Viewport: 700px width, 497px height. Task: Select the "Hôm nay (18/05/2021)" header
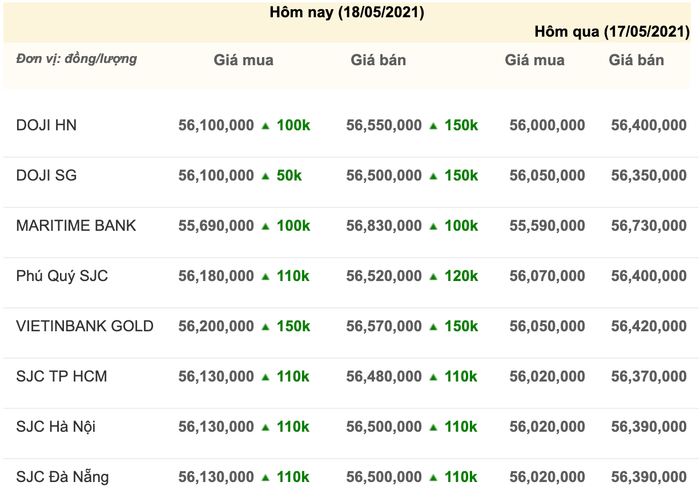346,12
